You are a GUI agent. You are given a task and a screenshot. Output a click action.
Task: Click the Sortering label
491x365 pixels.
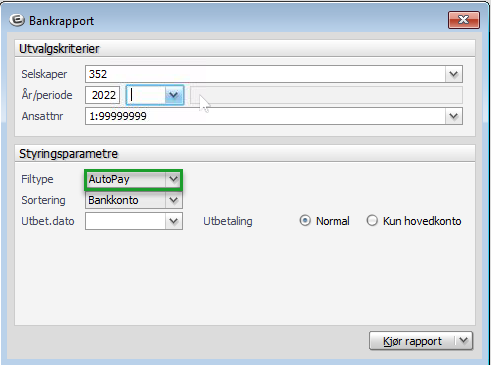point(43,200)
